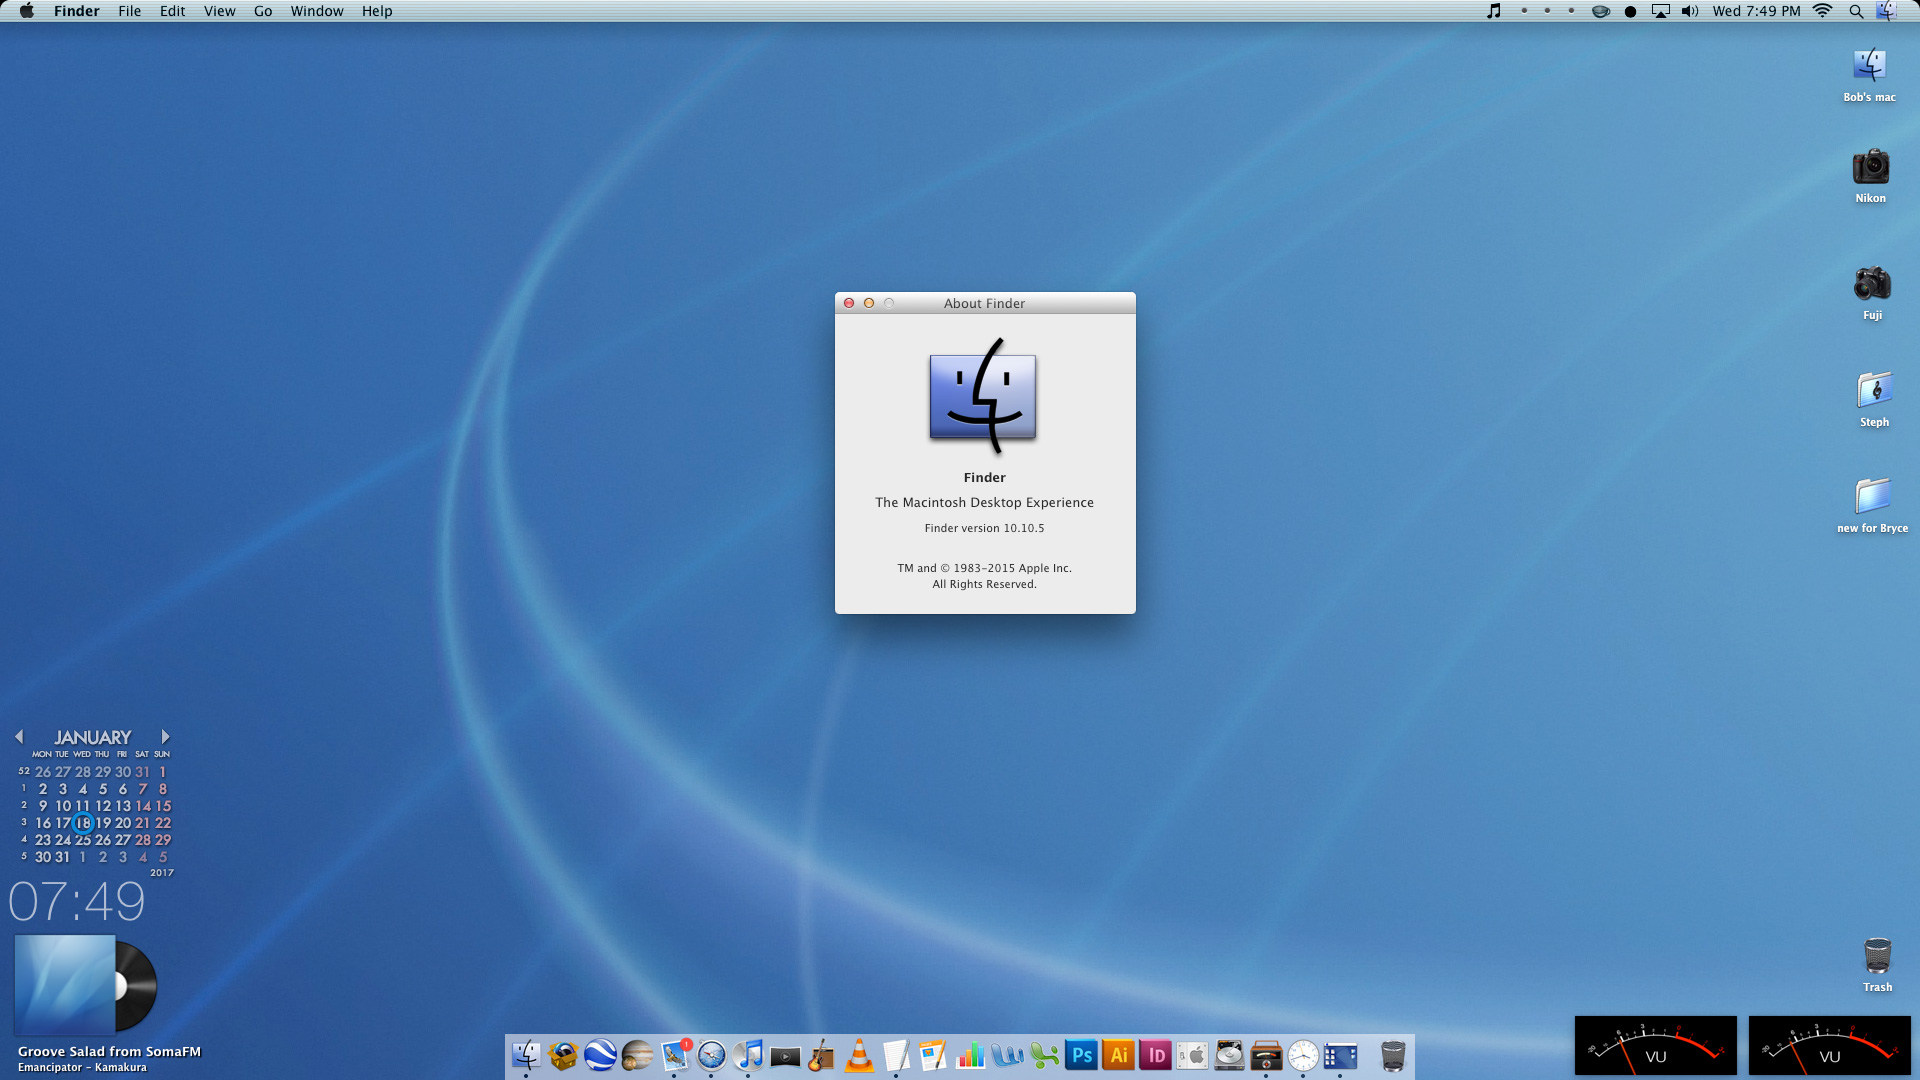Open iTunes in the Dock
Viewport: 1920px width, 1080px height.
click(x=748, y=1056)
